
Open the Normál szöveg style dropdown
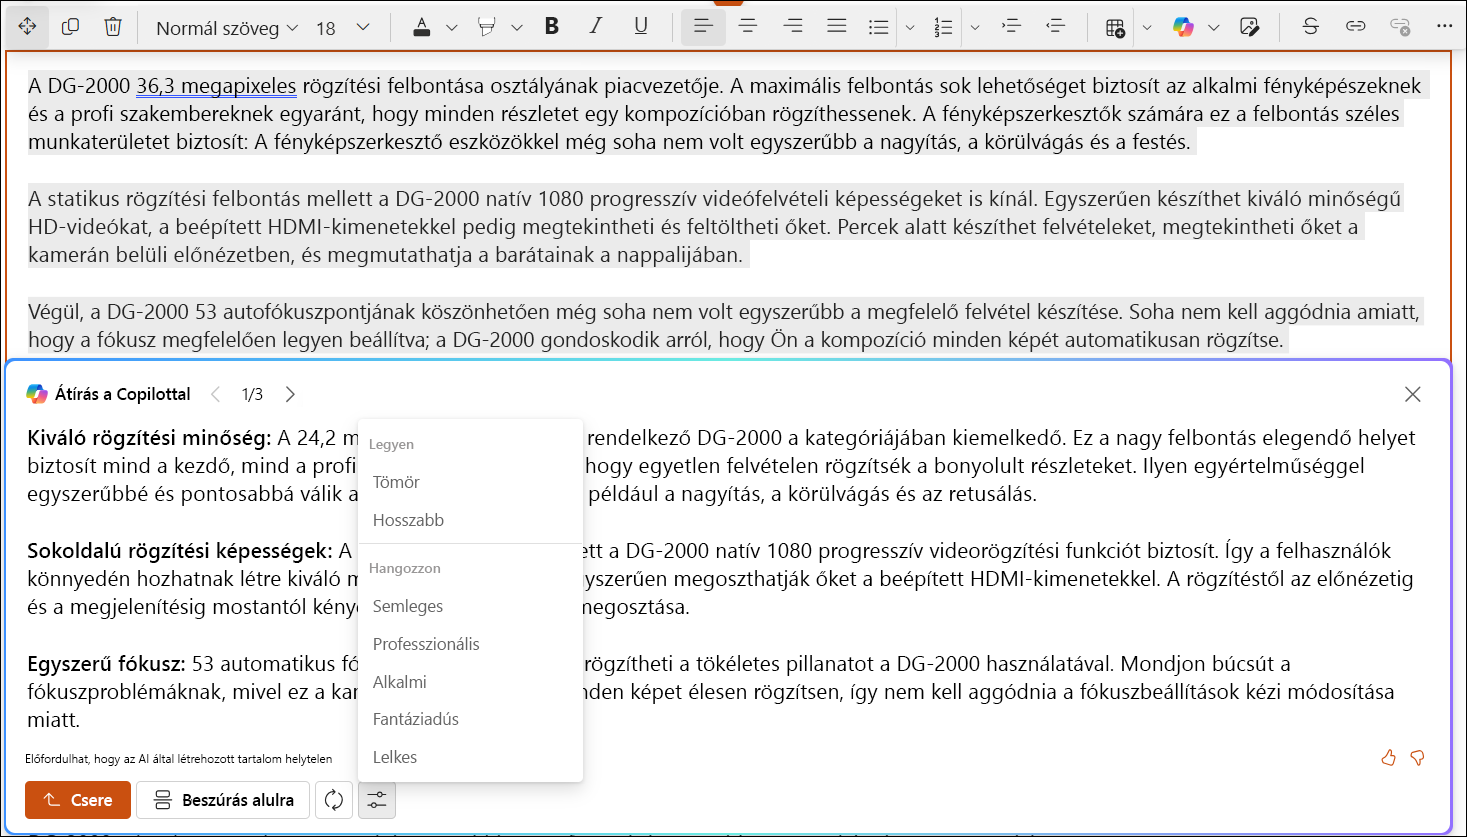(227, 28)
